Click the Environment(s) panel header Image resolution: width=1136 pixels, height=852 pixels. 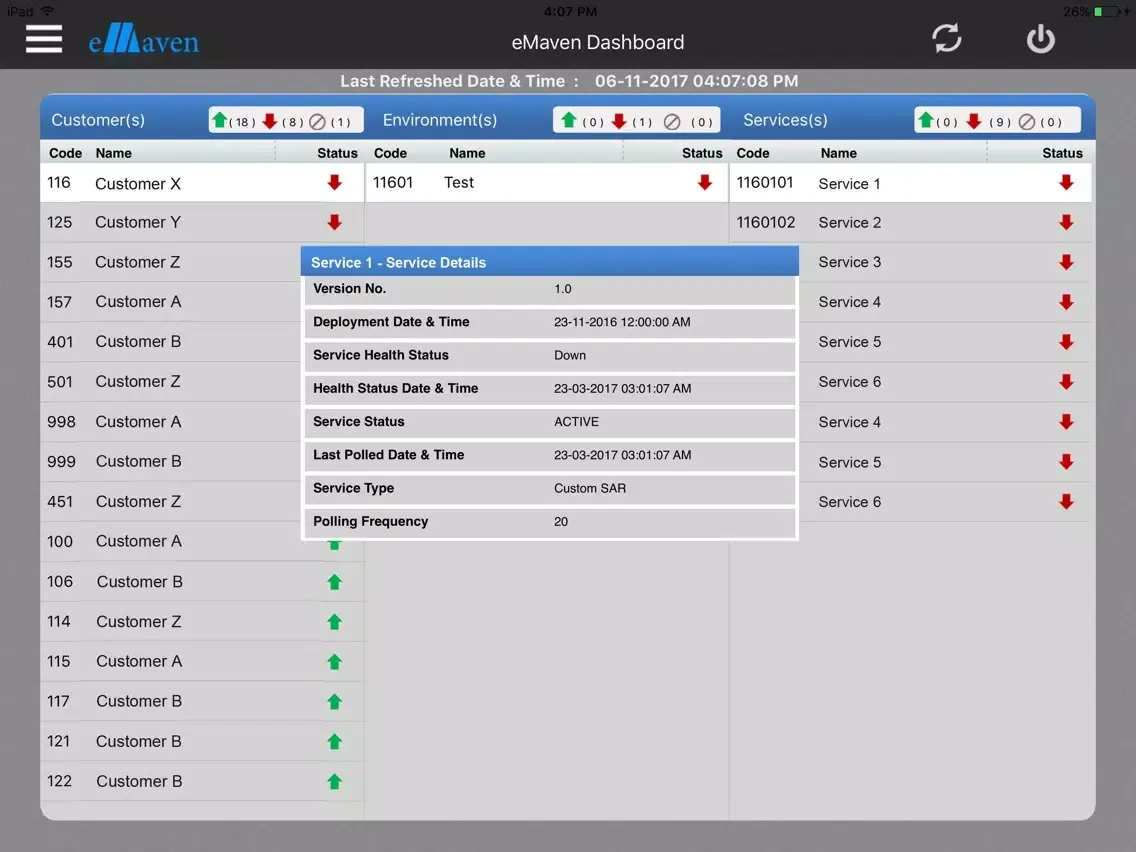click(x=440, y=120)
